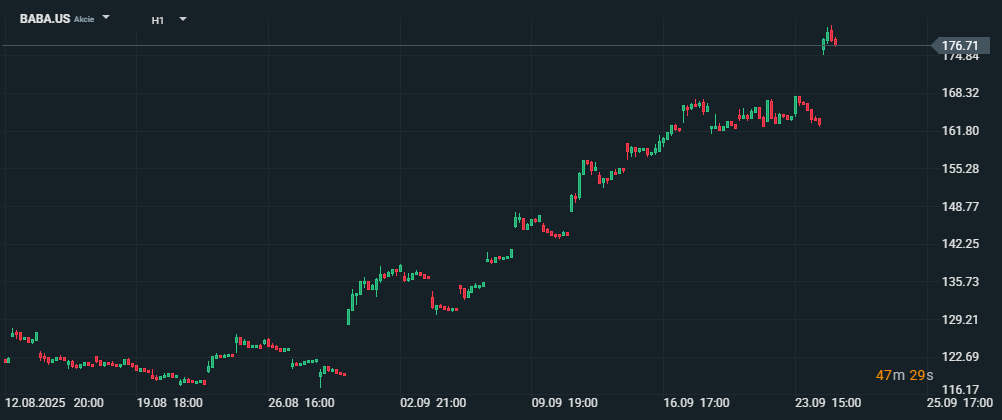This screenshot has width=1002, height=420.
Task: Click the 02.09 21:00 time label
Action: [x=433, y=403]
